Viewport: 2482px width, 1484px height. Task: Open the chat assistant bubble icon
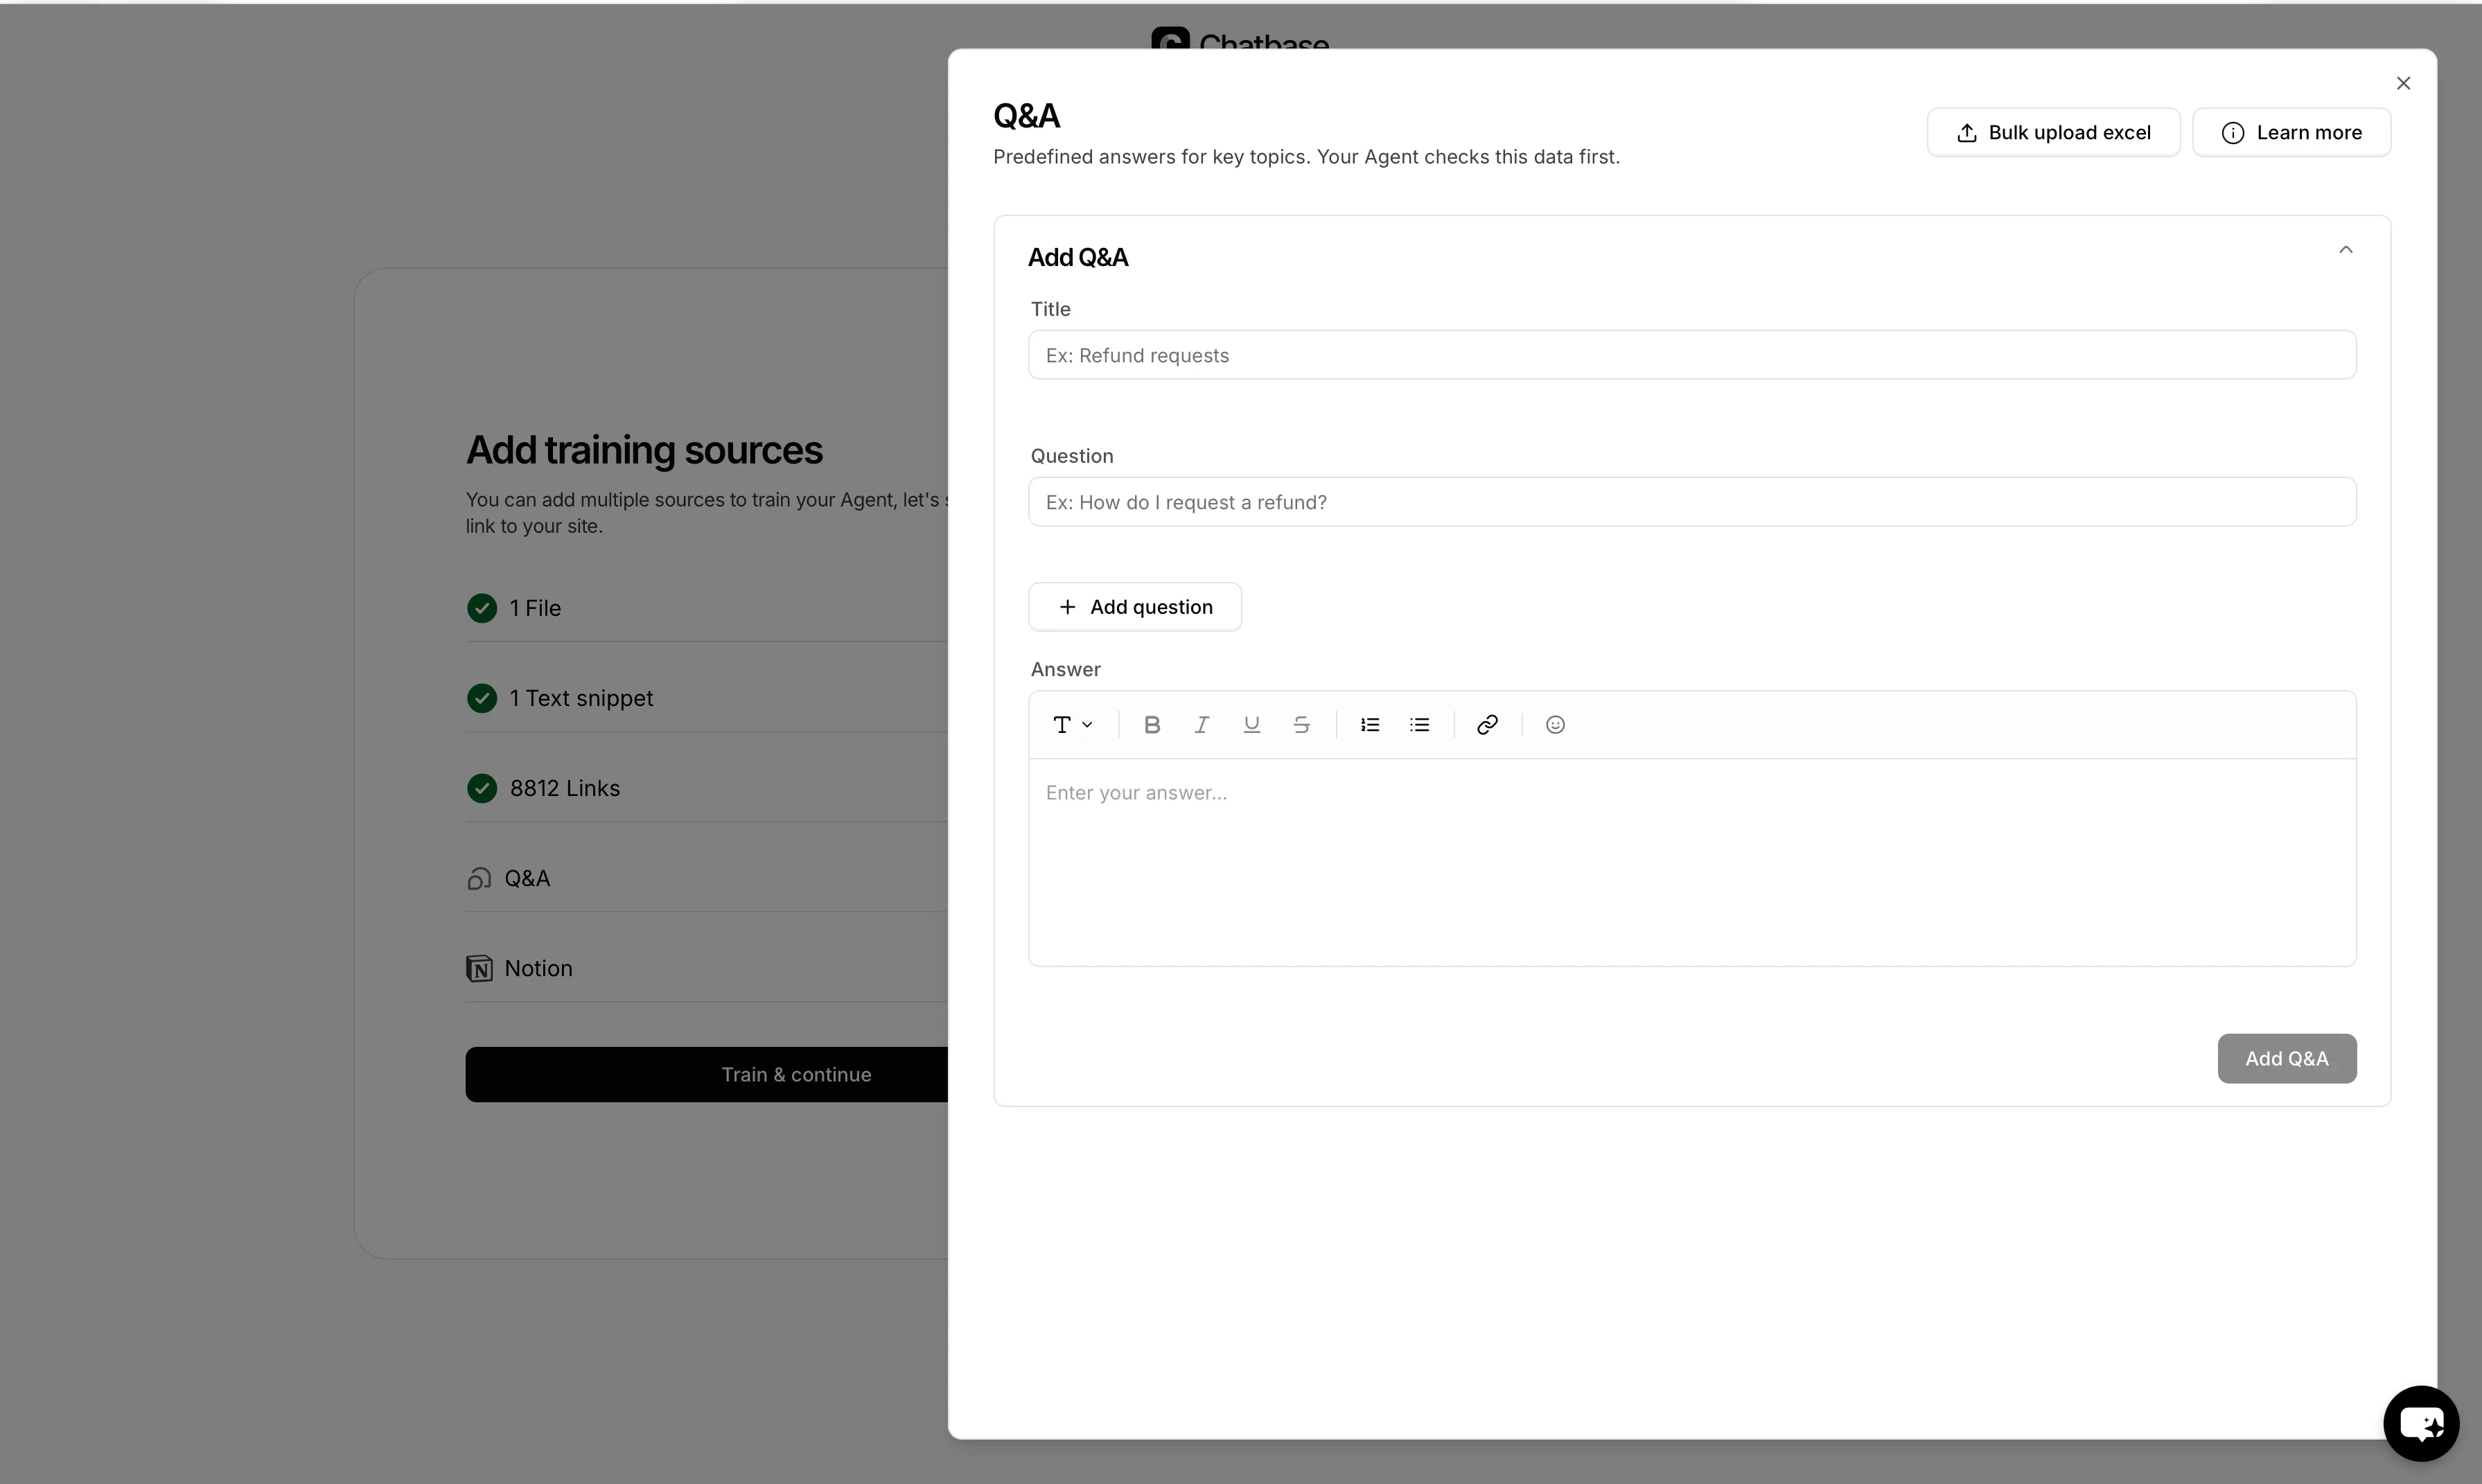coord(2421,1423)
